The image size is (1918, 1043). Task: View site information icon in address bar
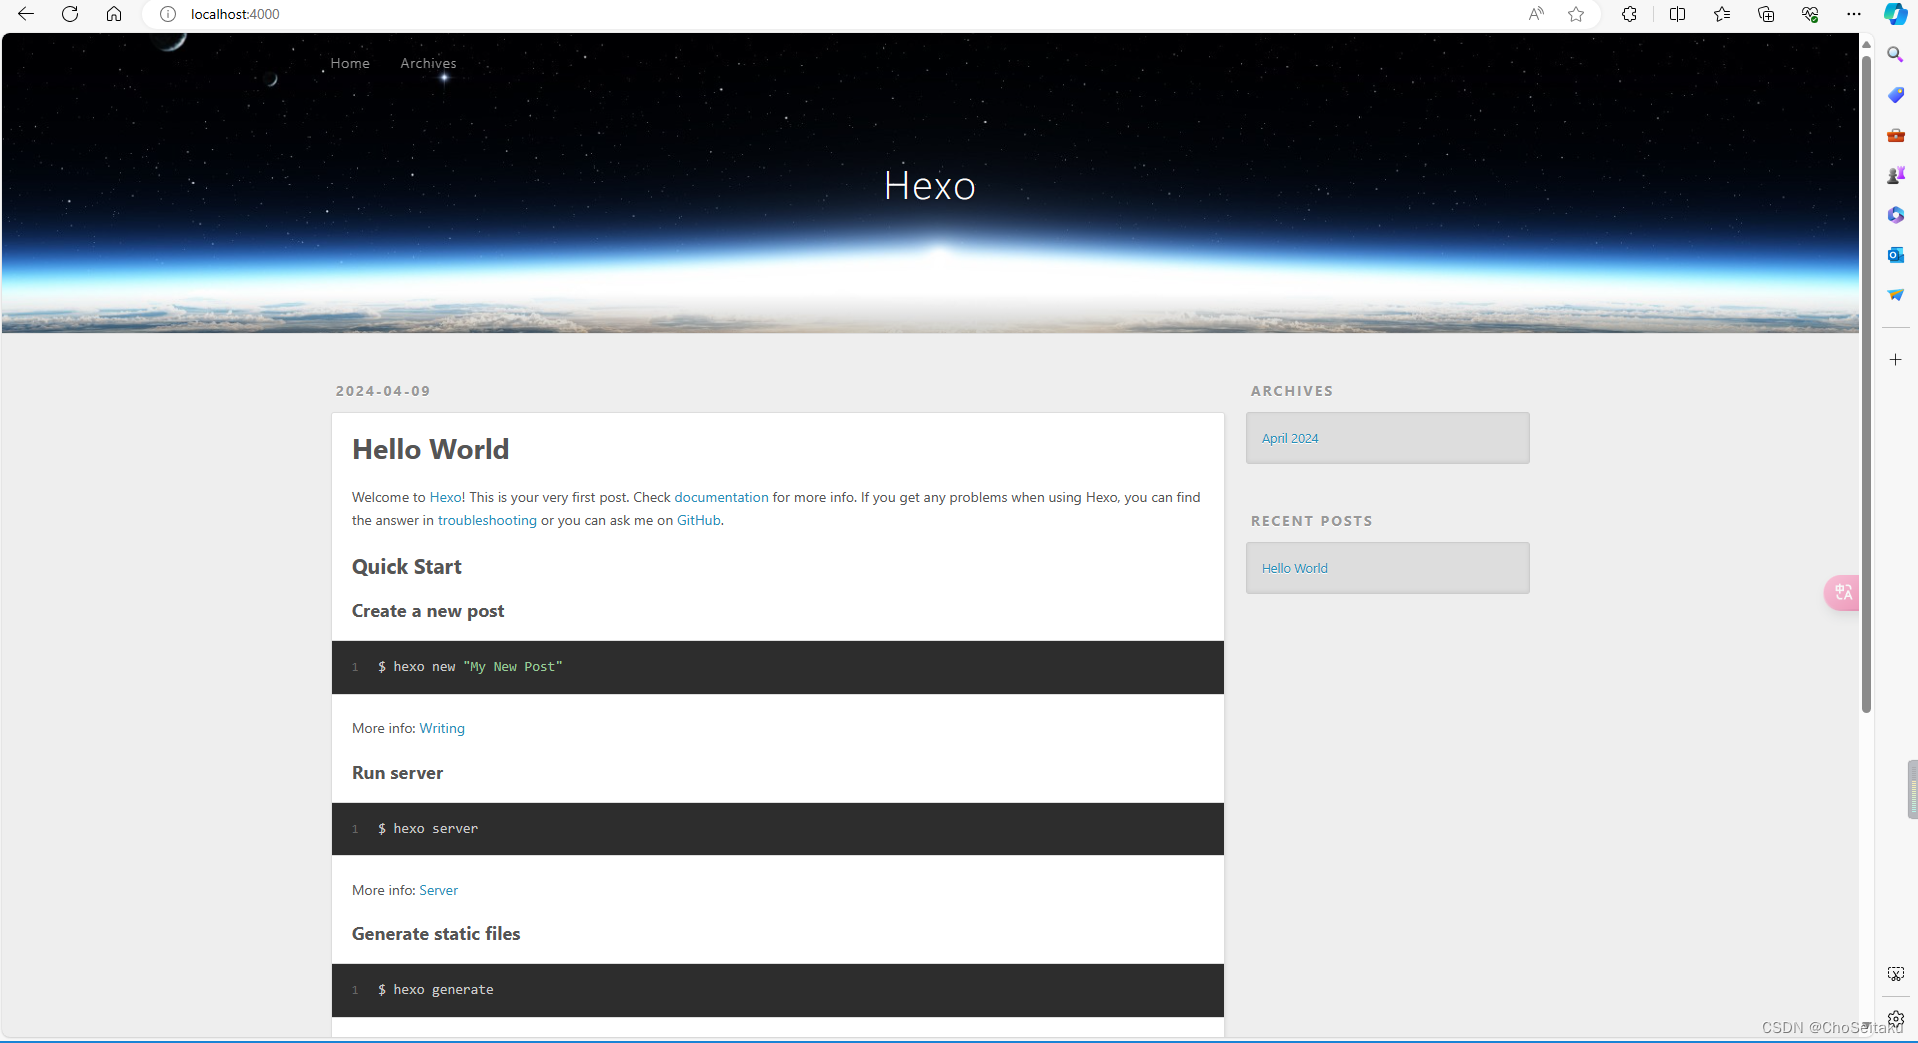168,14
